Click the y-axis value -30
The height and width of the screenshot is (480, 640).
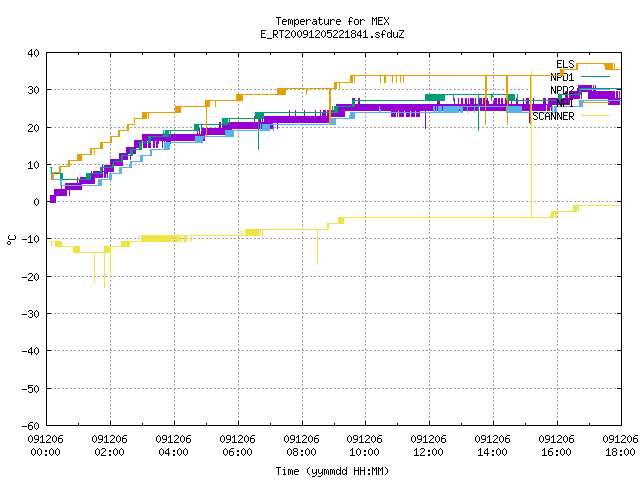coord(31,314)
